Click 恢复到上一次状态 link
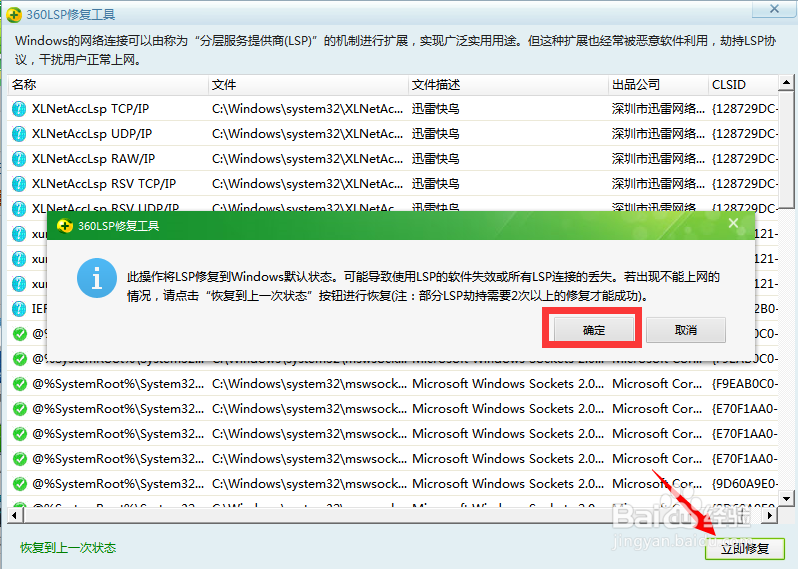The image size is (798, 569). point(68,548)
